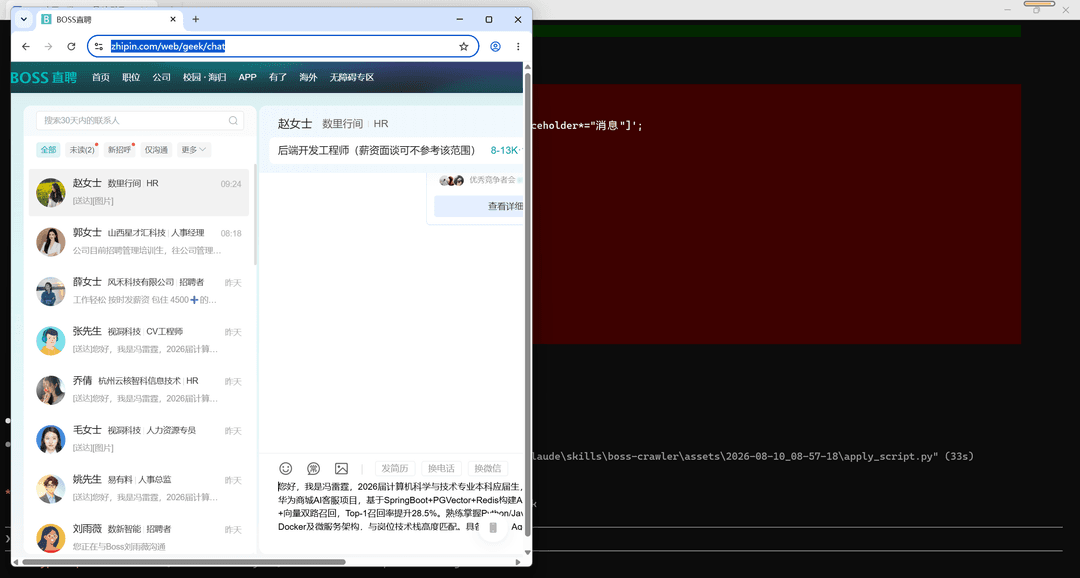Open the 首页 nav item
Viewport: 1080px width, 578px height.
point(101,77)
